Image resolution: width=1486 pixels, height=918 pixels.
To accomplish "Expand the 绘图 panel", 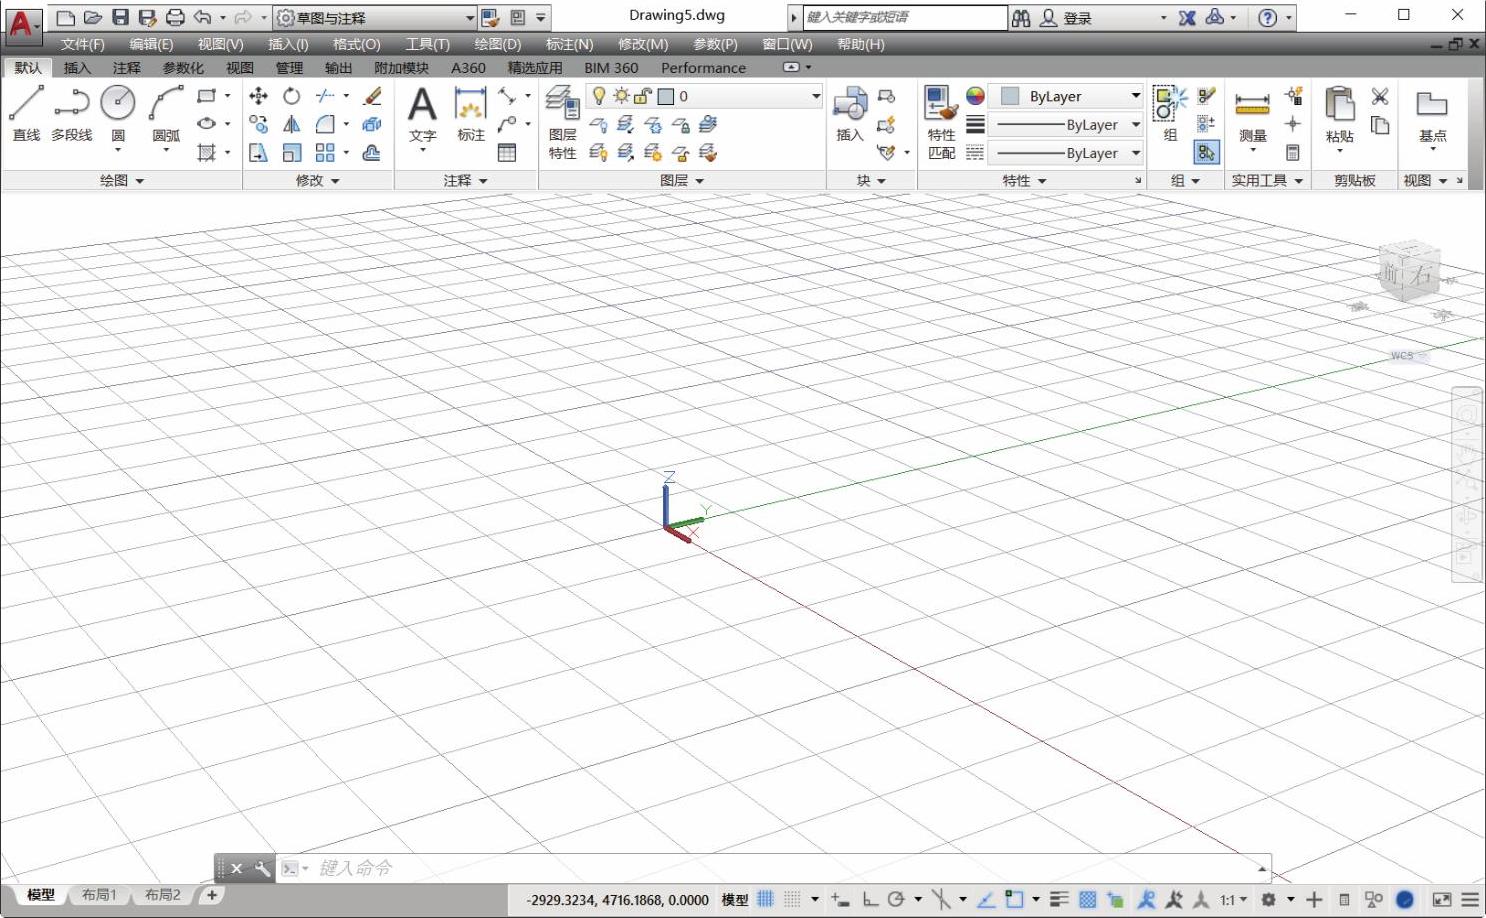I will 122,180.
